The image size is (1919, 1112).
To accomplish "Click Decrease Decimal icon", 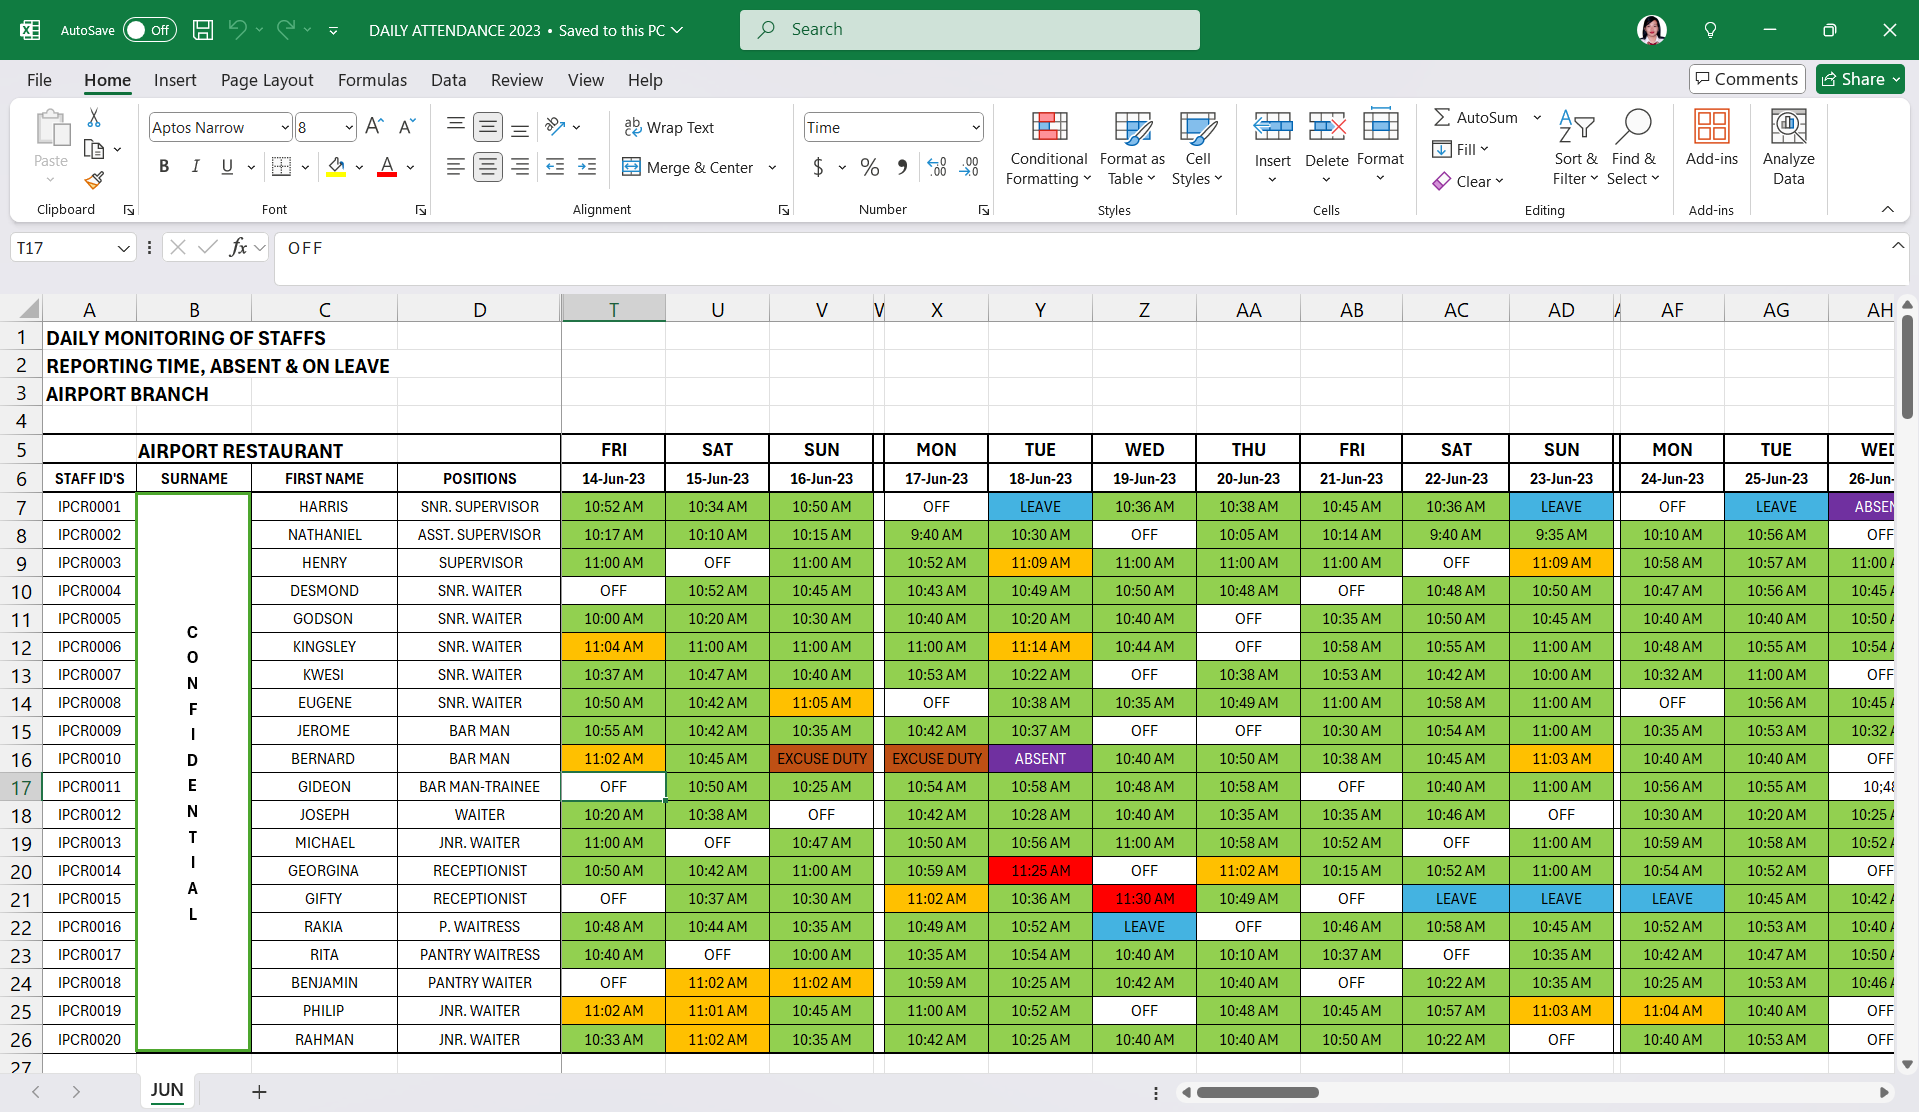I will tap(969, 167).
